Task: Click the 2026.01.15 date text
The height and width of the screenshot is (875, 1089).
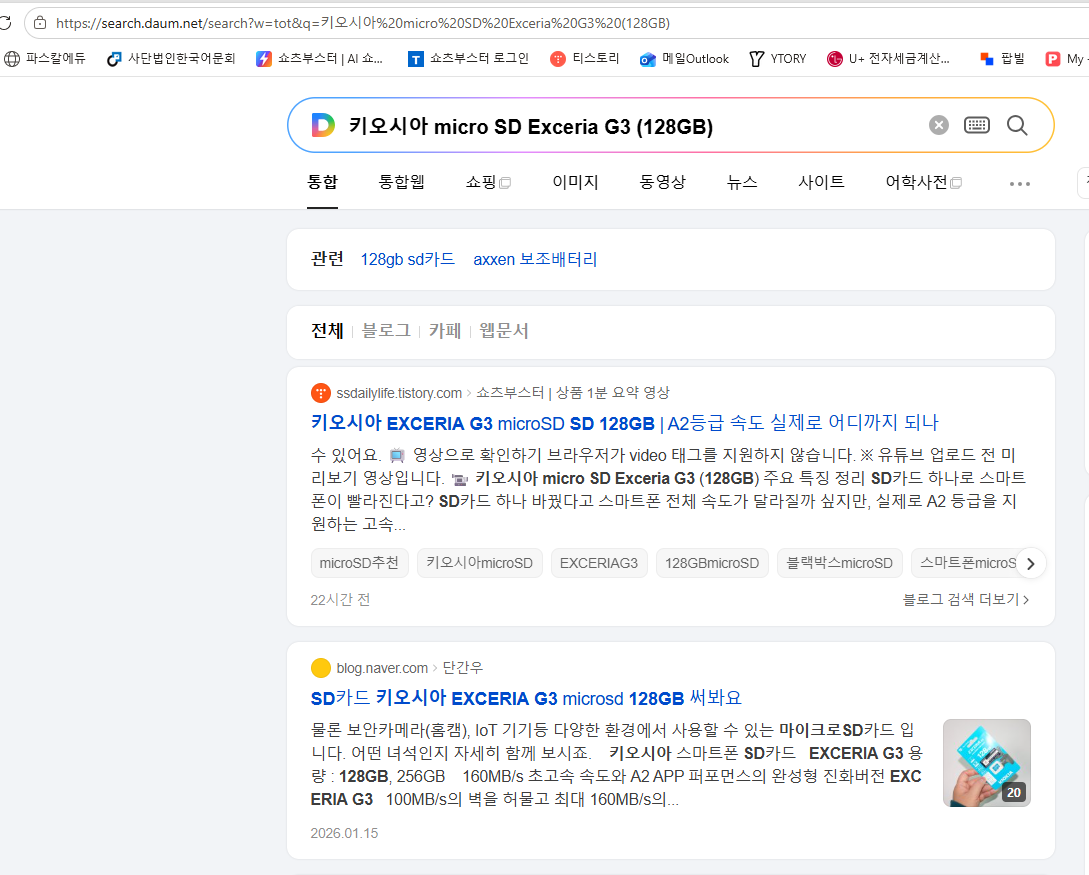Action: click(x=344, y=833)
